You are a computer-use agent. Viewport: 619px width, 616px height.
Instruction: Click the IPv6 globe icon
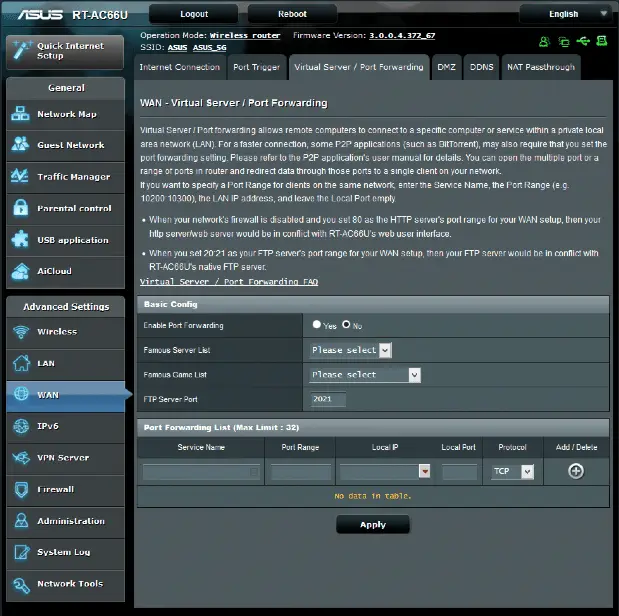pyautogui.click(x=21, y=426)
